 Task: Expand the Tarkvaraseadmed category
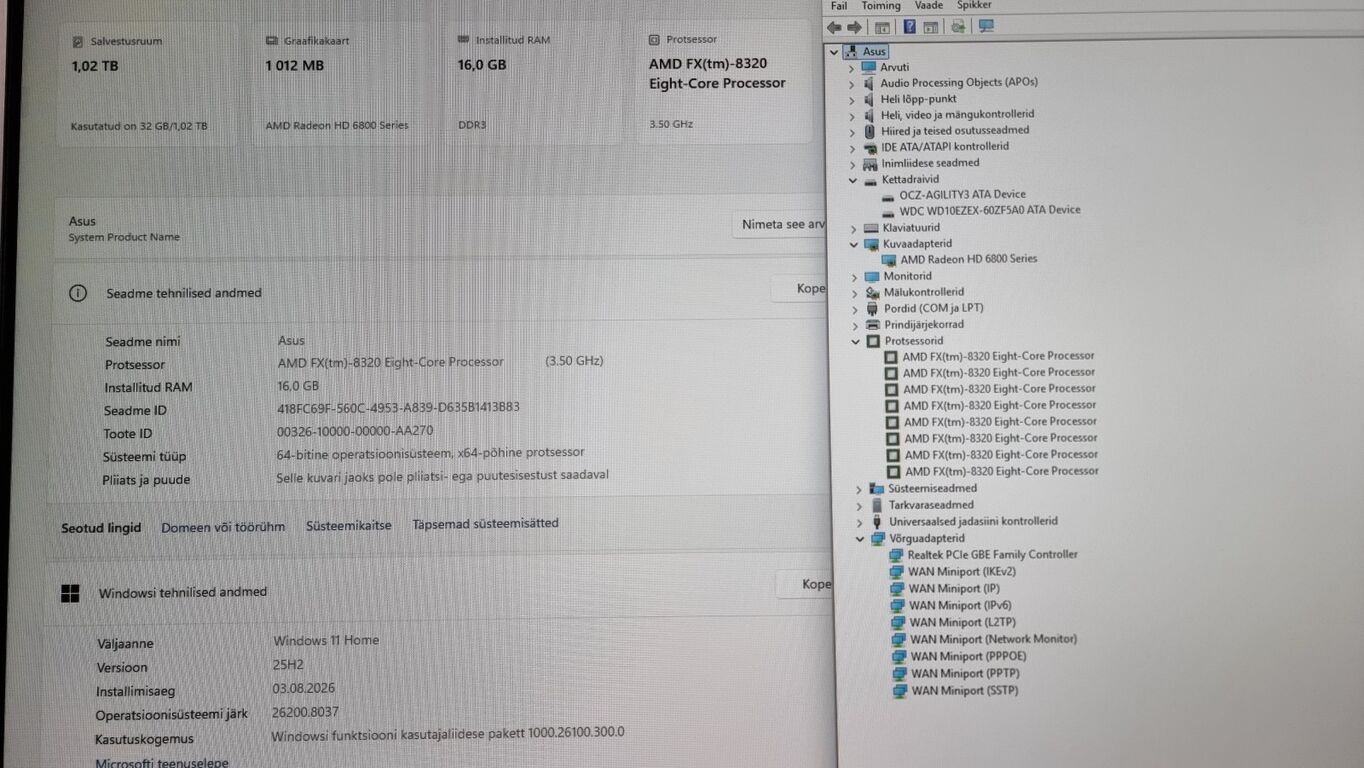click(858, 506)
